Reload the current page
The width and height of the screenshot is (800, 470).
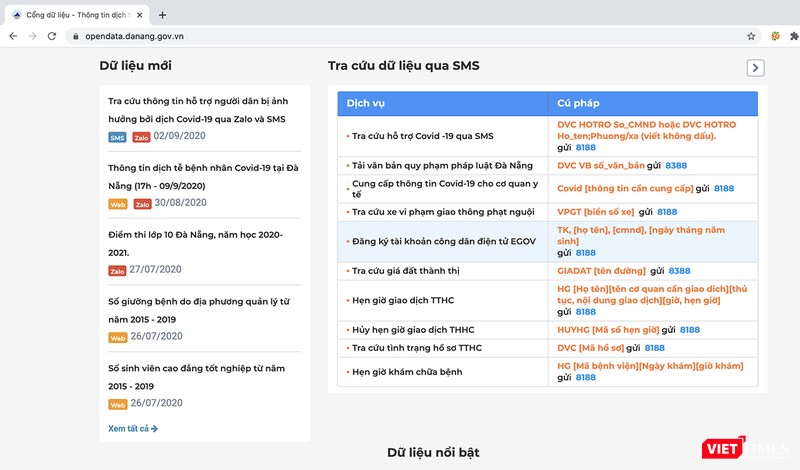pos(52,36)
